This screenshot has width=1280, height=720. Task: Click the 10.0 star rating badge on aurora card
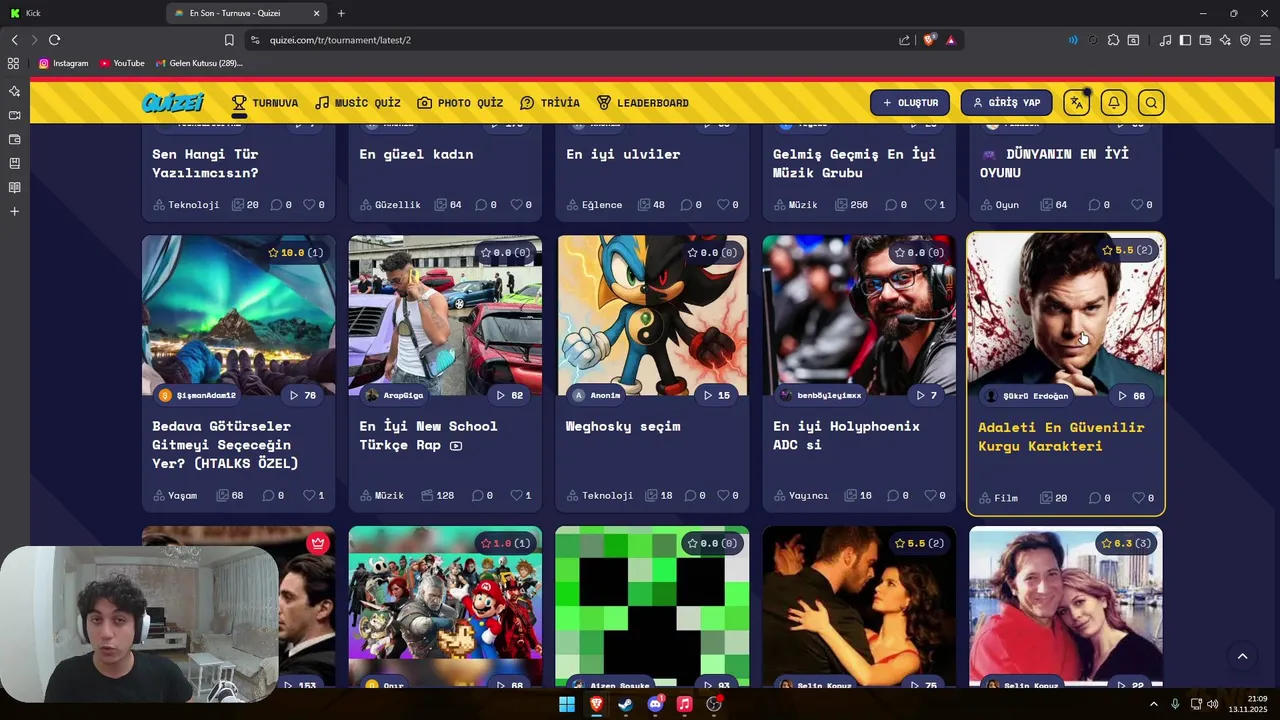[295, 253]
